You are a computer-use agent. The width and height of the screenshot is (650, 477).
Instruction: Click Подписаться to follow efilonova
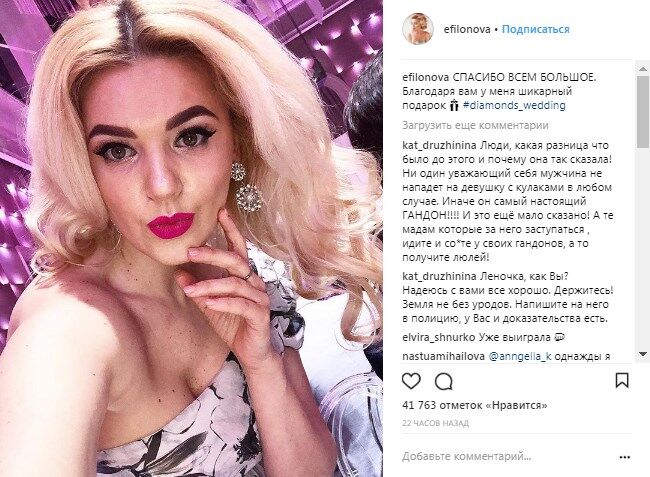click(536, 29)
